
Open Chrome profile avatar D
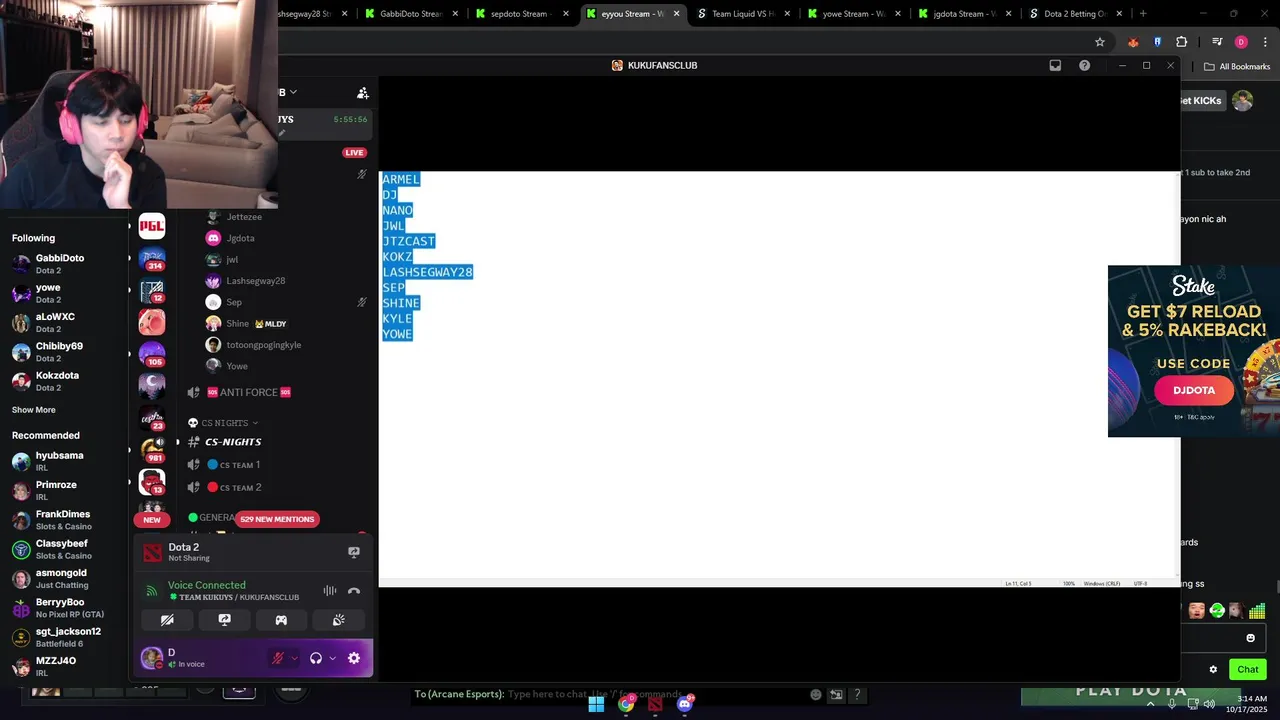tap(1241, 42)
